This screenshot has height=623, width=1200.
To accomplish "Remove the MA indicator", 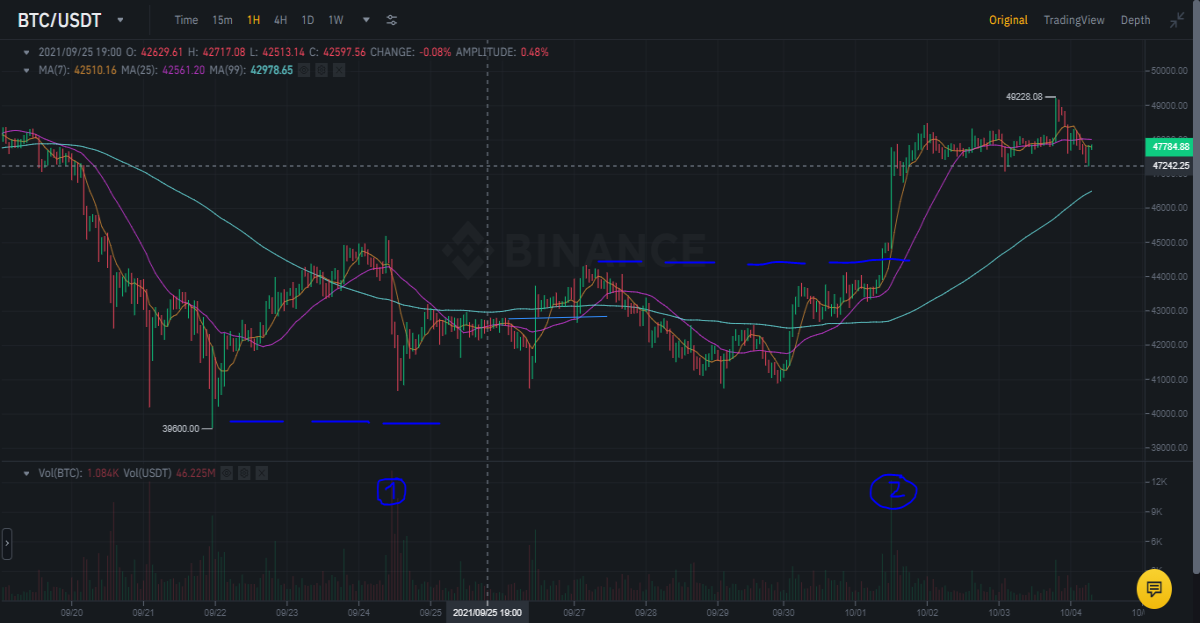I will pos(339,70).
